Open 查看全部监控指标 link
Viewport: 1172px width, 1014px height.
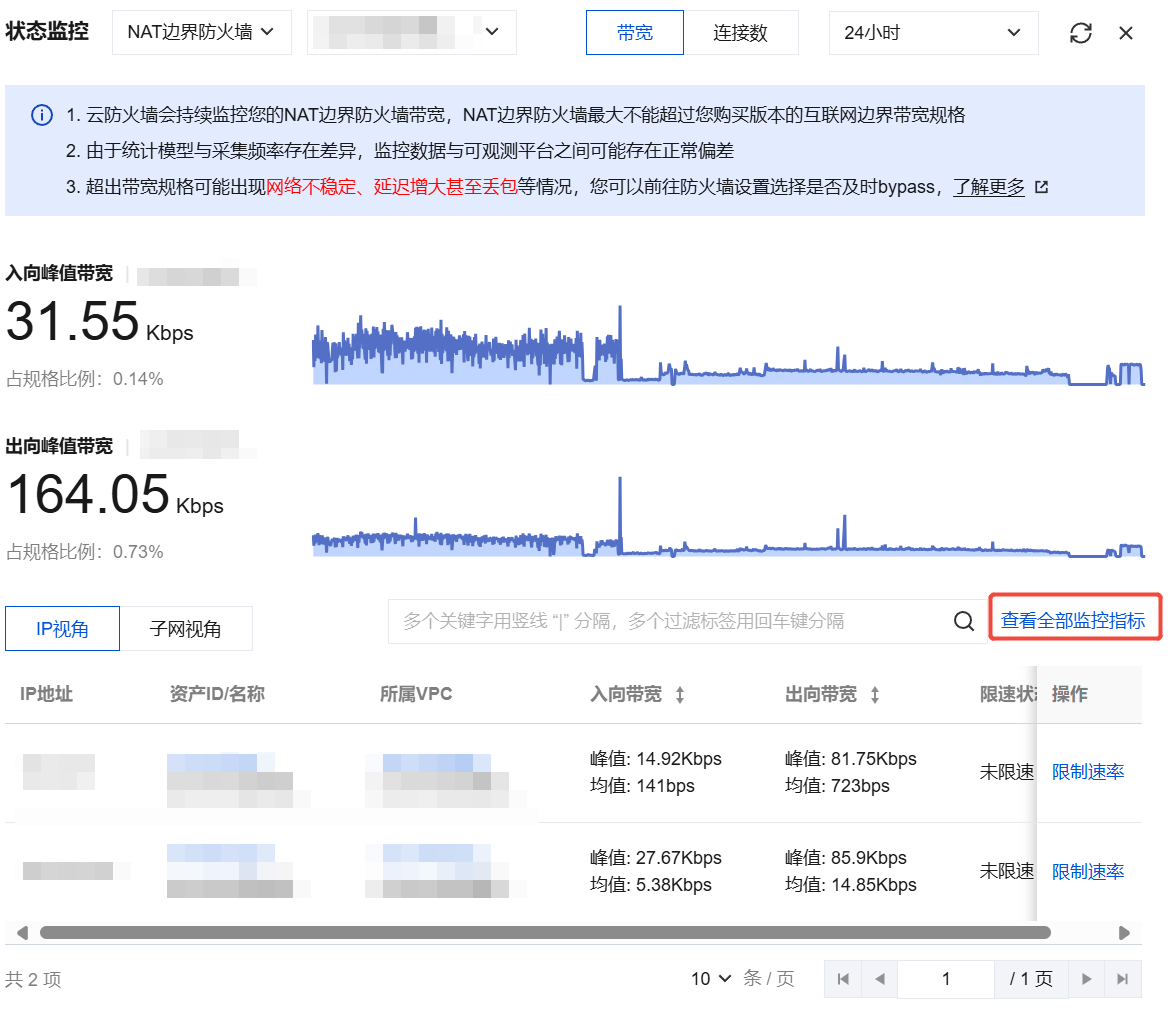pos(1073,621)
